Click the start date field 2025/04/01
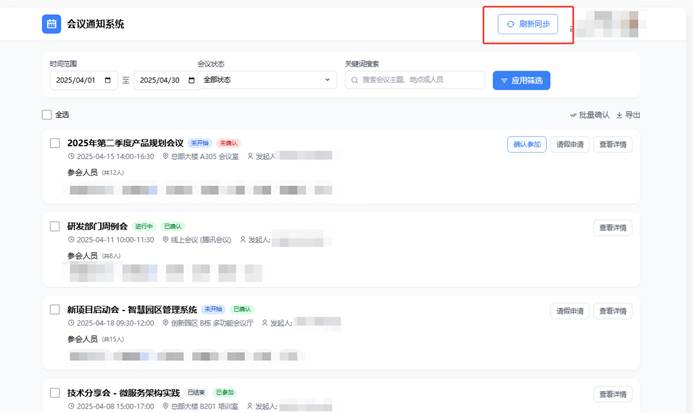The image size is (693, 413). (x=84, y=80)
